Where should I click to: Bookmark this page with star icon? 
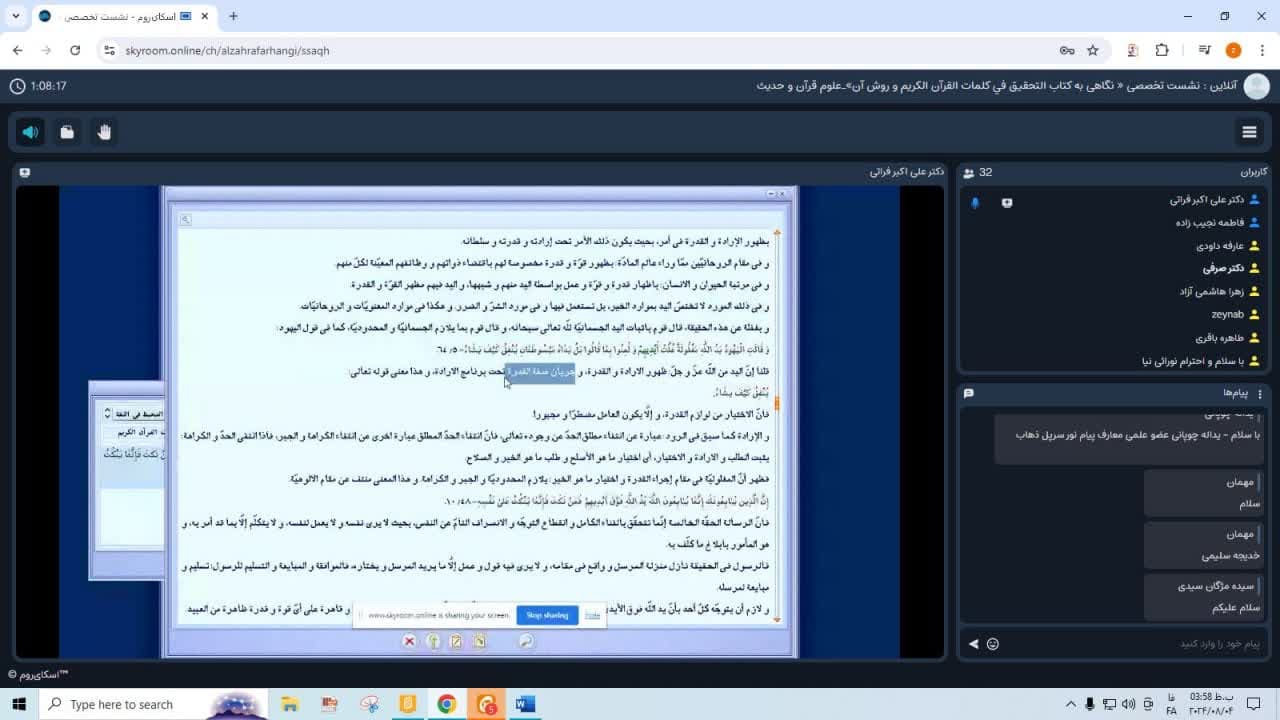(x=1093, y=50)
